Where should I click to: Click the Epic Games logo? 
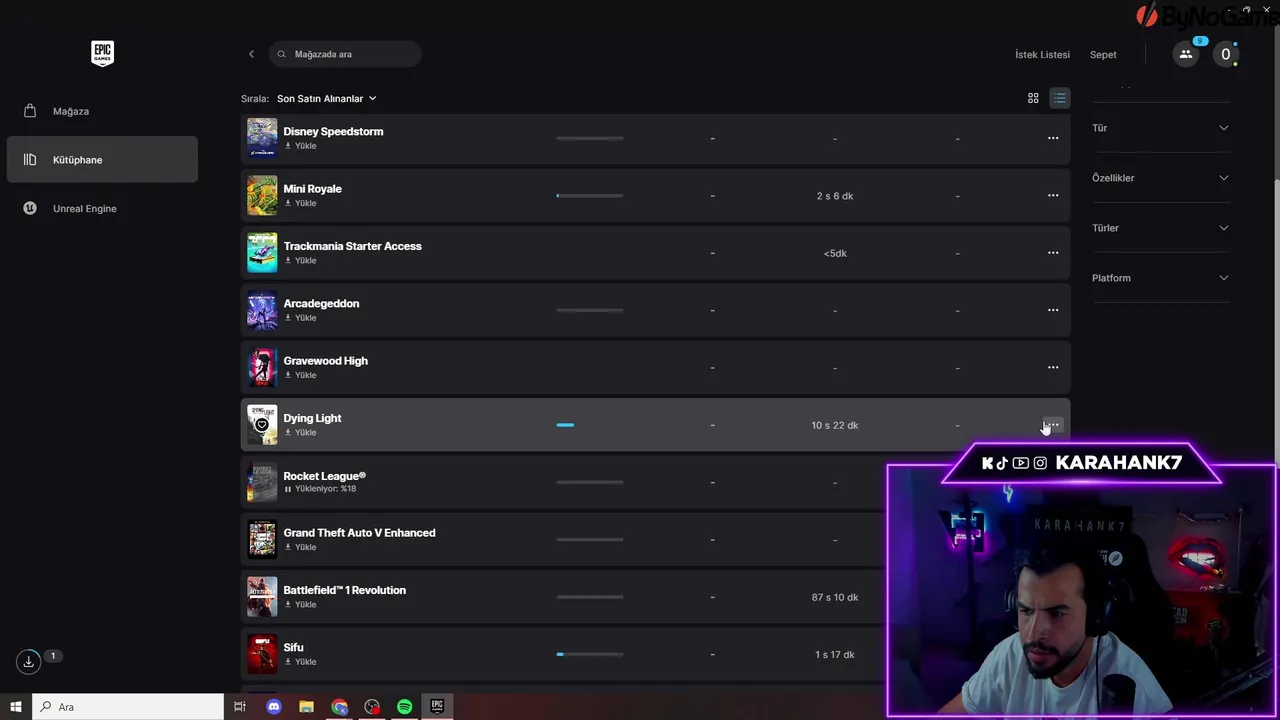pyautogui.click(x=102, y=54)
